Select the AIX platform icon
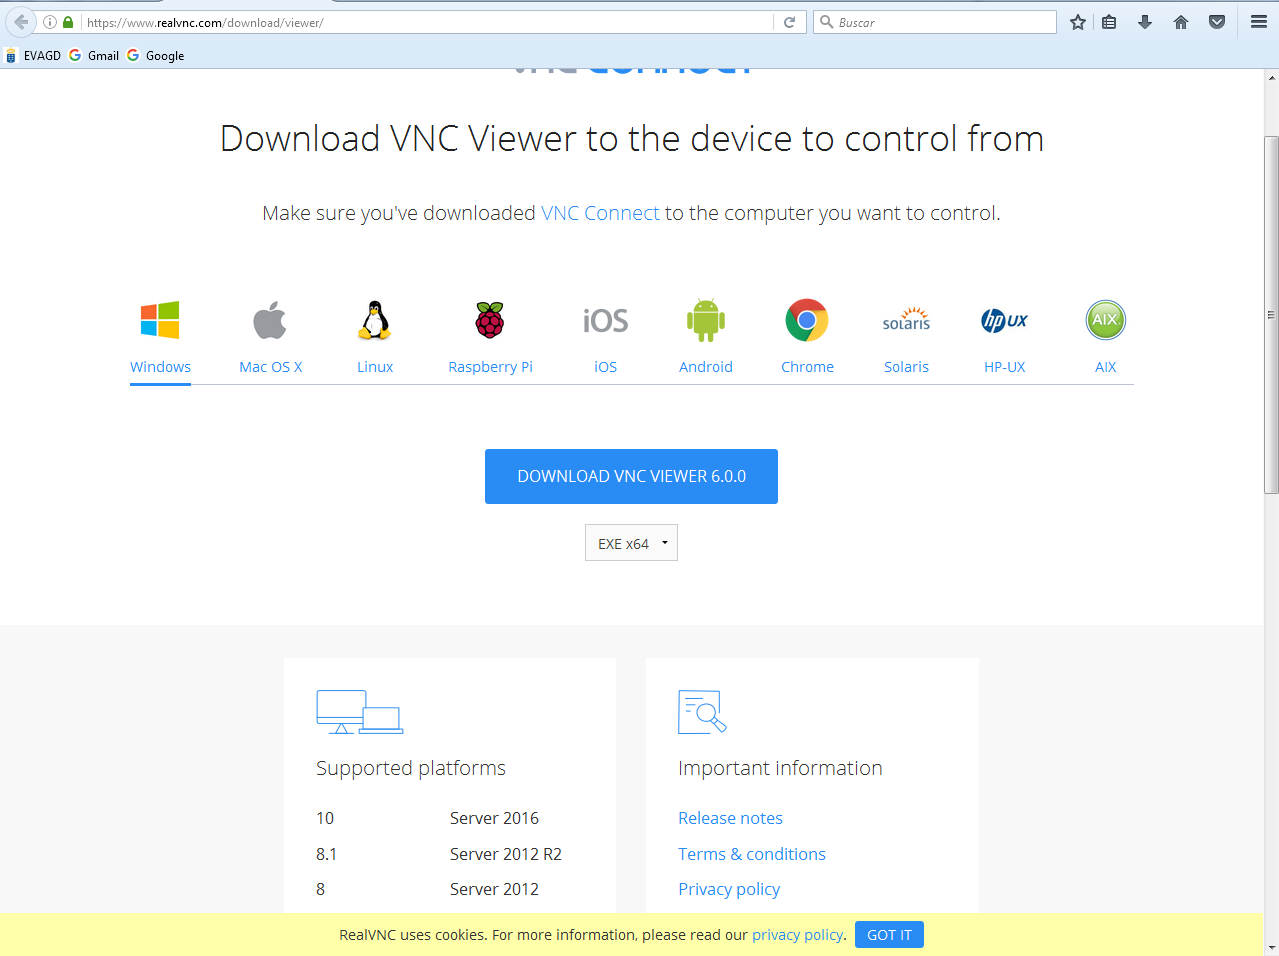The image size is (1279, 956). click(x=1104, y=318)
